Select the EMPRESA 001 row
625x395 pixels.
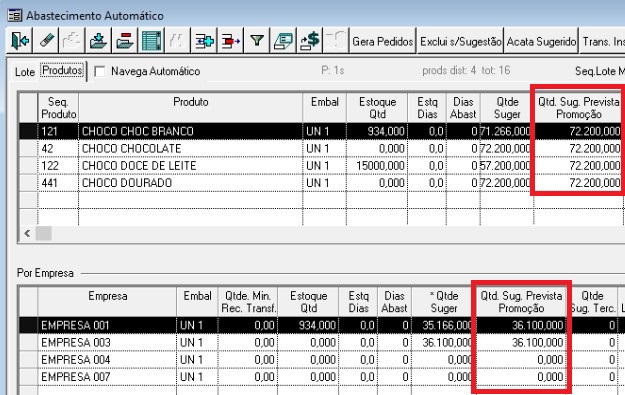pos(321,325)
